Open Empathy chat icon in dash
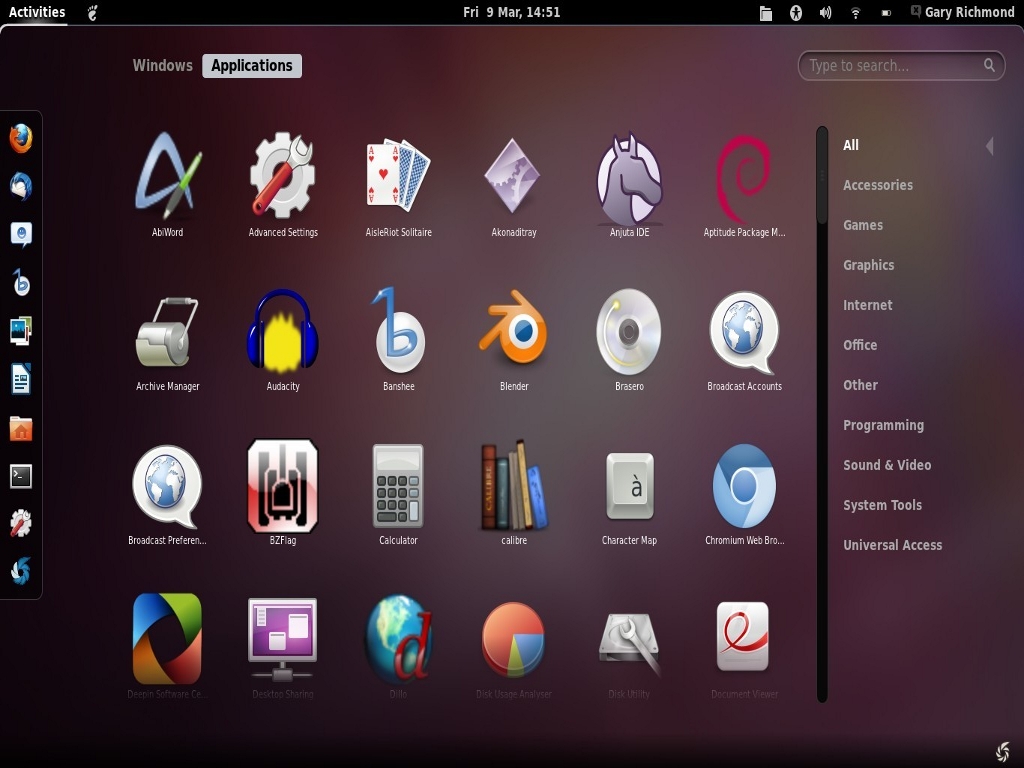Screen dimensions: 1024x768 pos(21,234)
